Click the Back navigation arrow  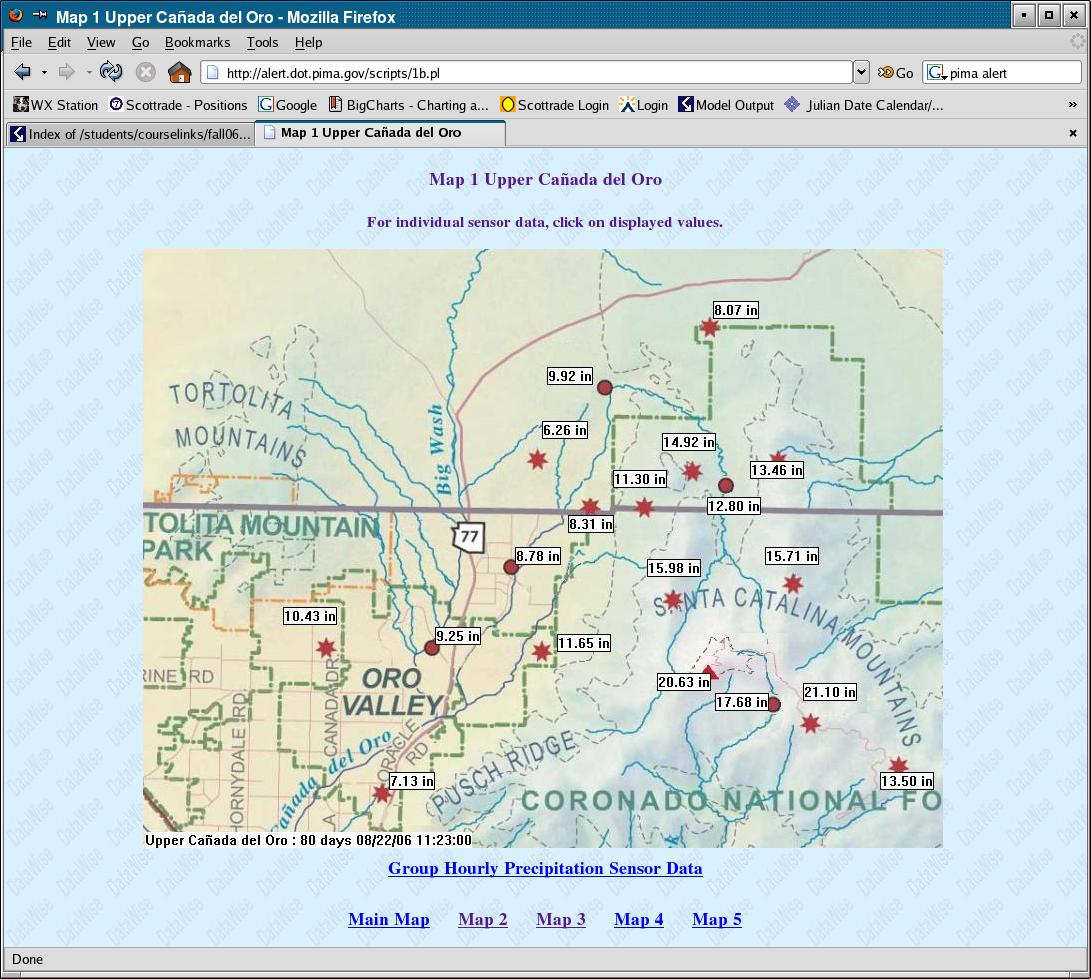click(x=22, y=72)
